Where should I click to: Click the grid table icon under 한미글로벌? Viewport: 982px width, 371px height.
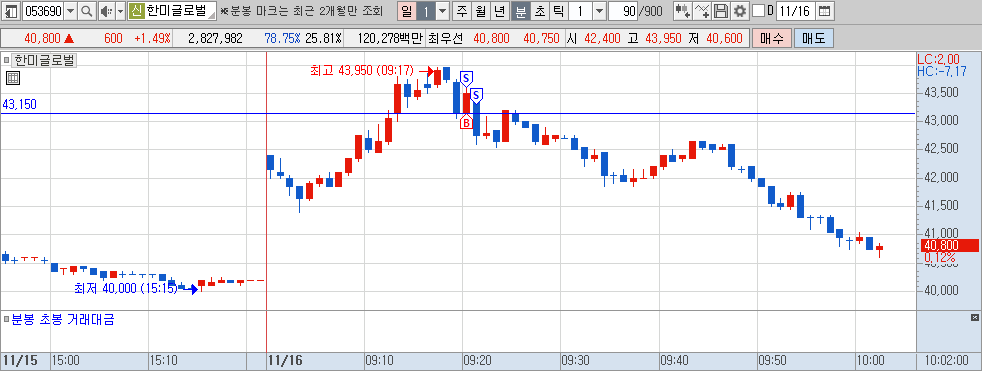(13, 78)
